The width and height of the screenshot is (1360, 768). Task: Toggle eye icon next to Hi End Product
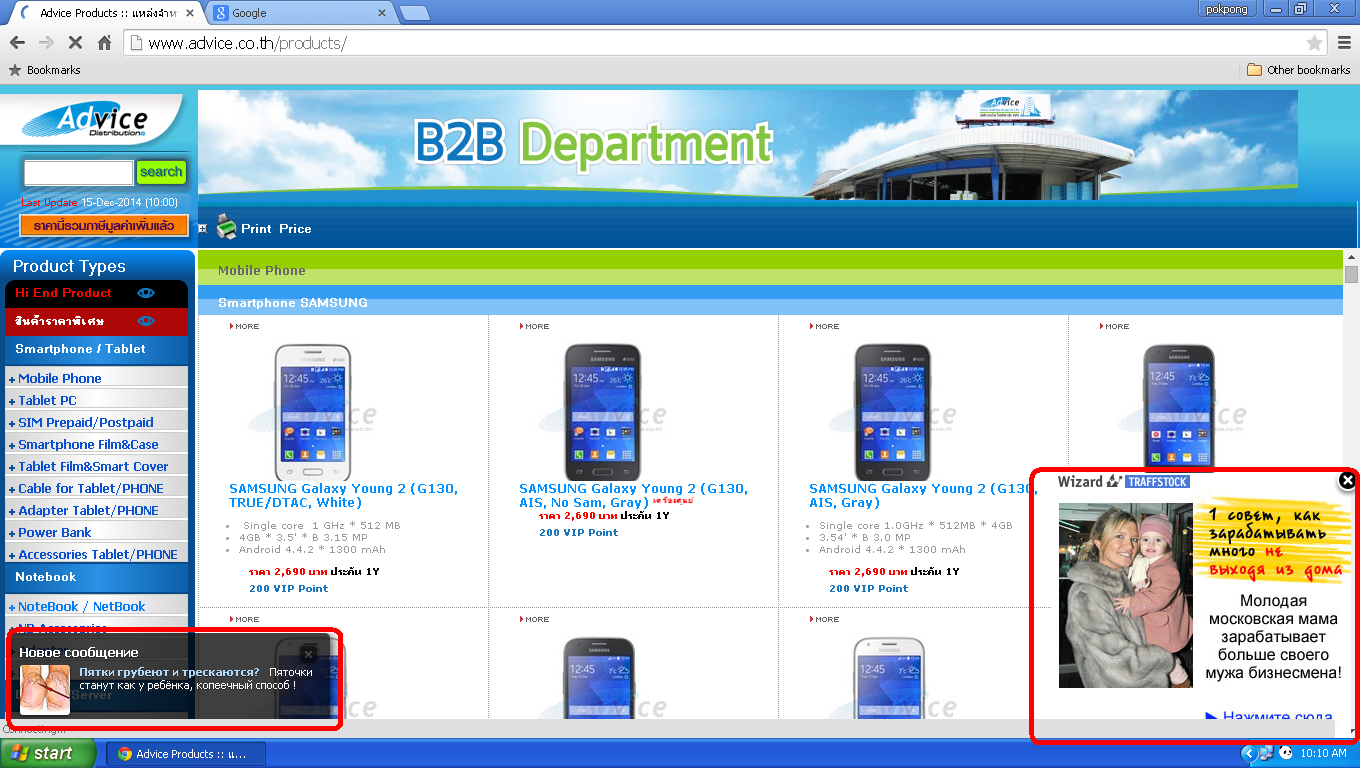(x=146, y=293)
